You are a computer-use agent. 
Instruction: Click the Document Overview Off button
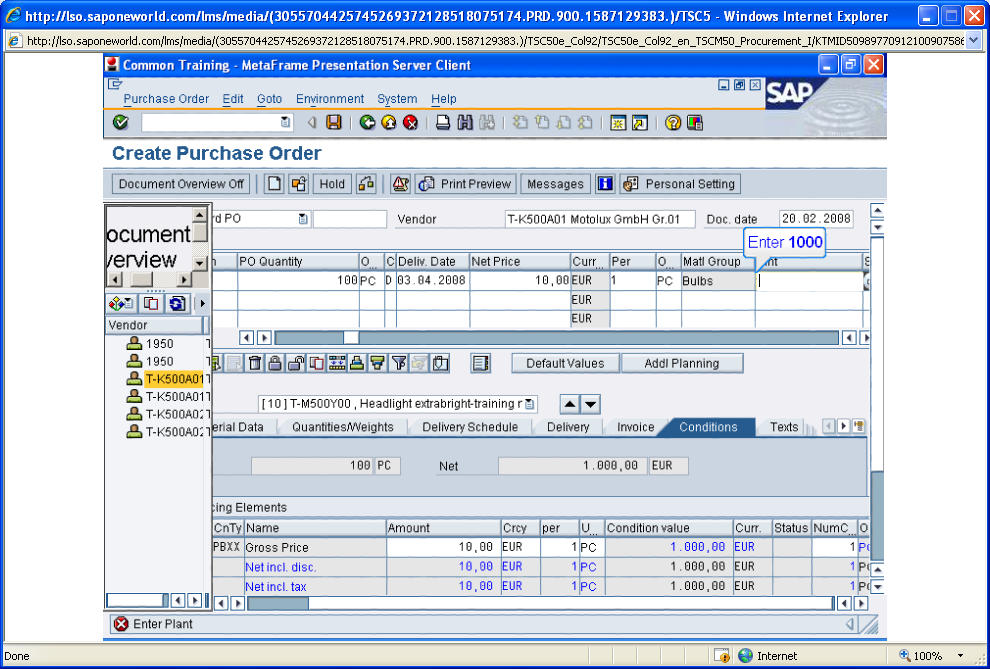point(181,184)
